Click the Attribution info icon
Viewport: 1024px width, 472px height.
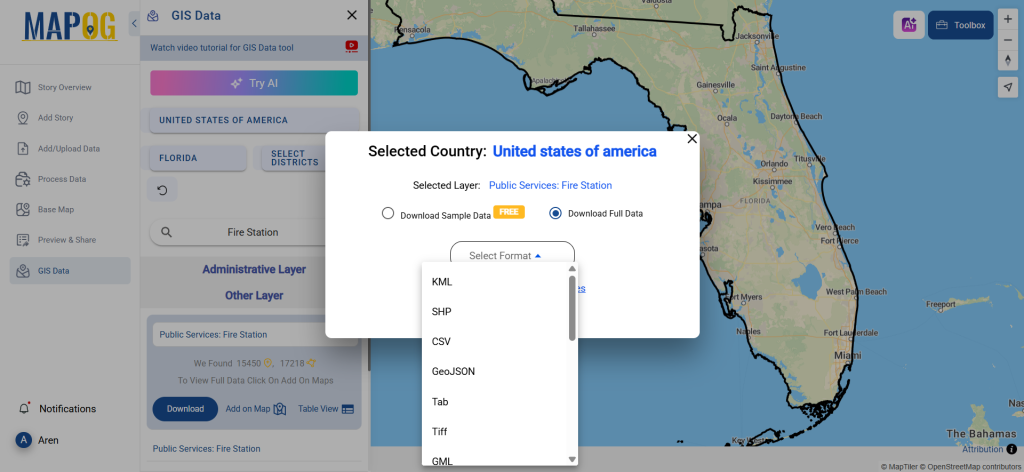pos(1012,449)
